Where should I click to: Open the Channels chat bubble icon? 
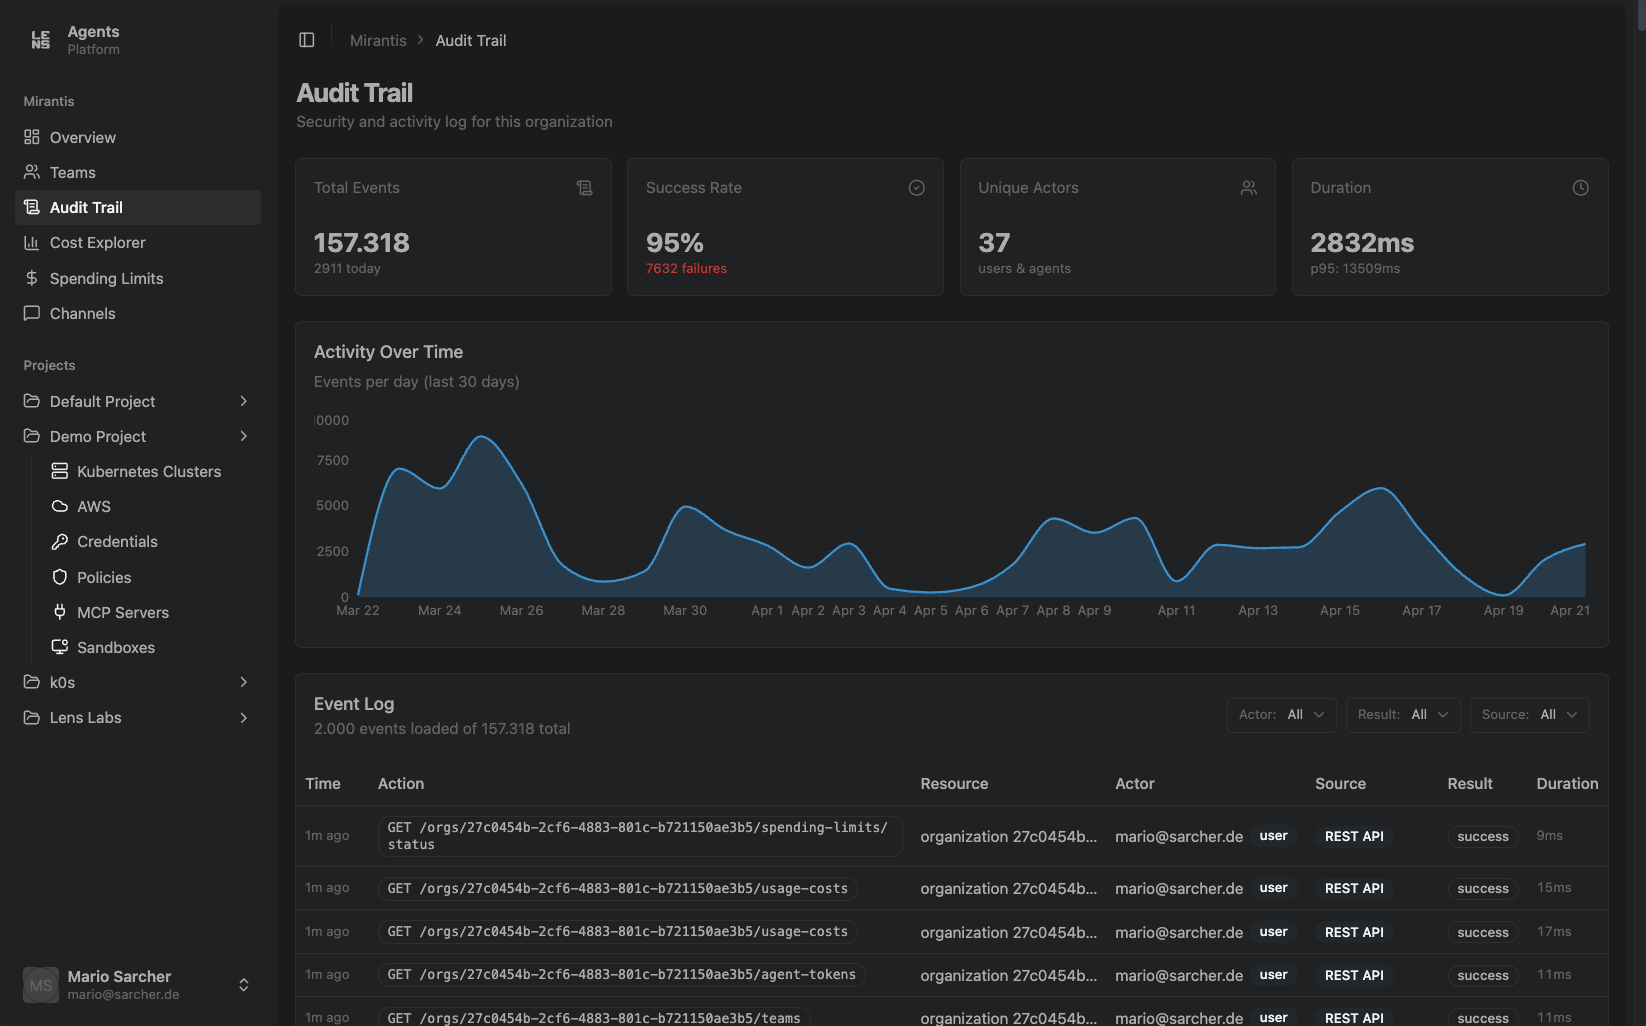click(32, 313)
